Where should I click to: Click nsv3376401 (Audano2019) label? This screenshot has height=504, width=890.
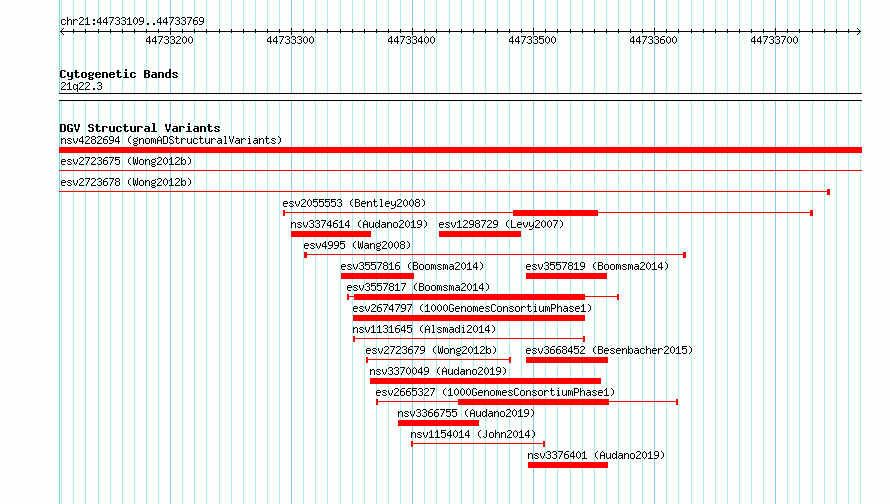pyautogui.click(x=596, y=455)
